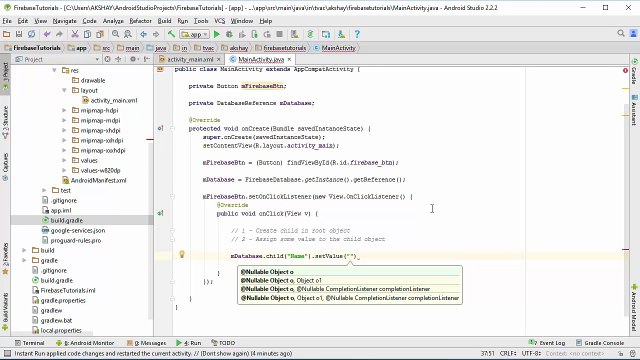Open the Refactor menu
Viewport: 640px width, 360px height.
(140, 21)
